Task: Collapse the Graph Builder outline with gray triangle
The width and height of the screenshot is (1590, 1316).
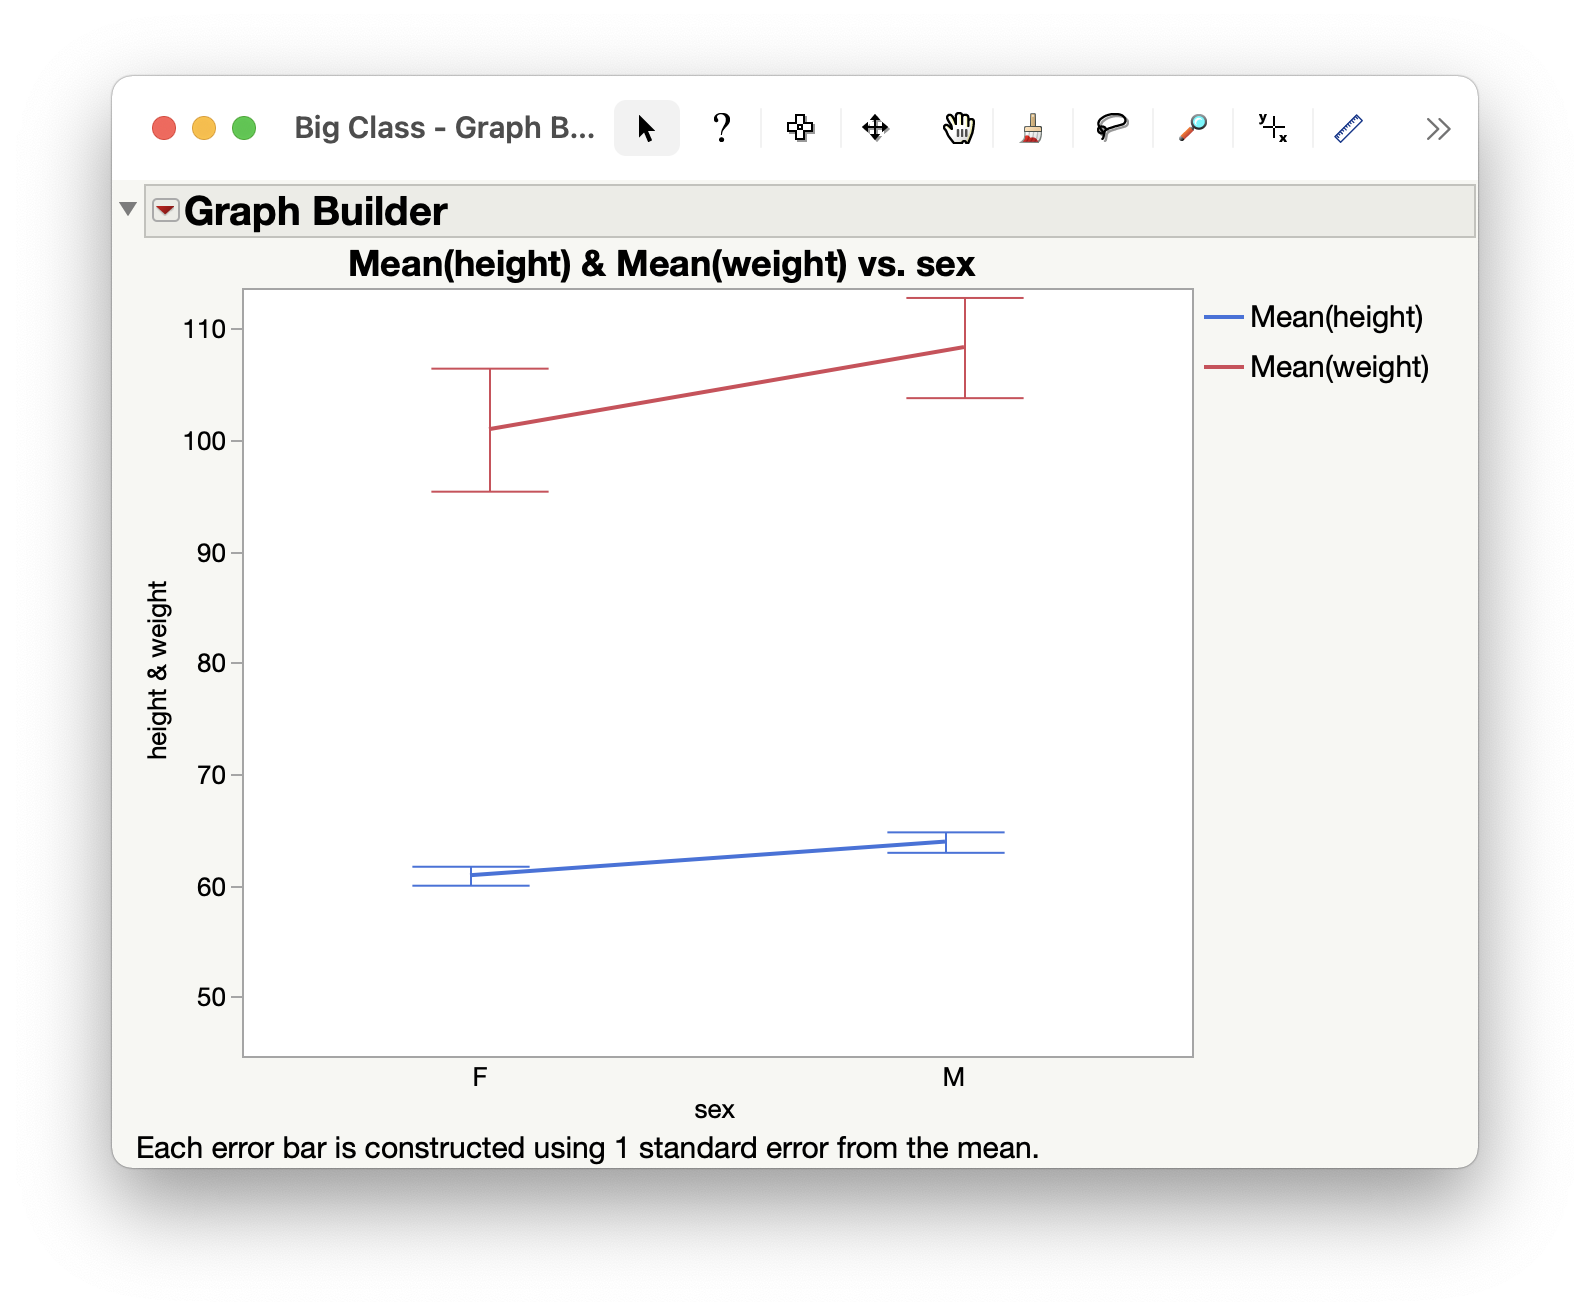Action: pos(128,209)
